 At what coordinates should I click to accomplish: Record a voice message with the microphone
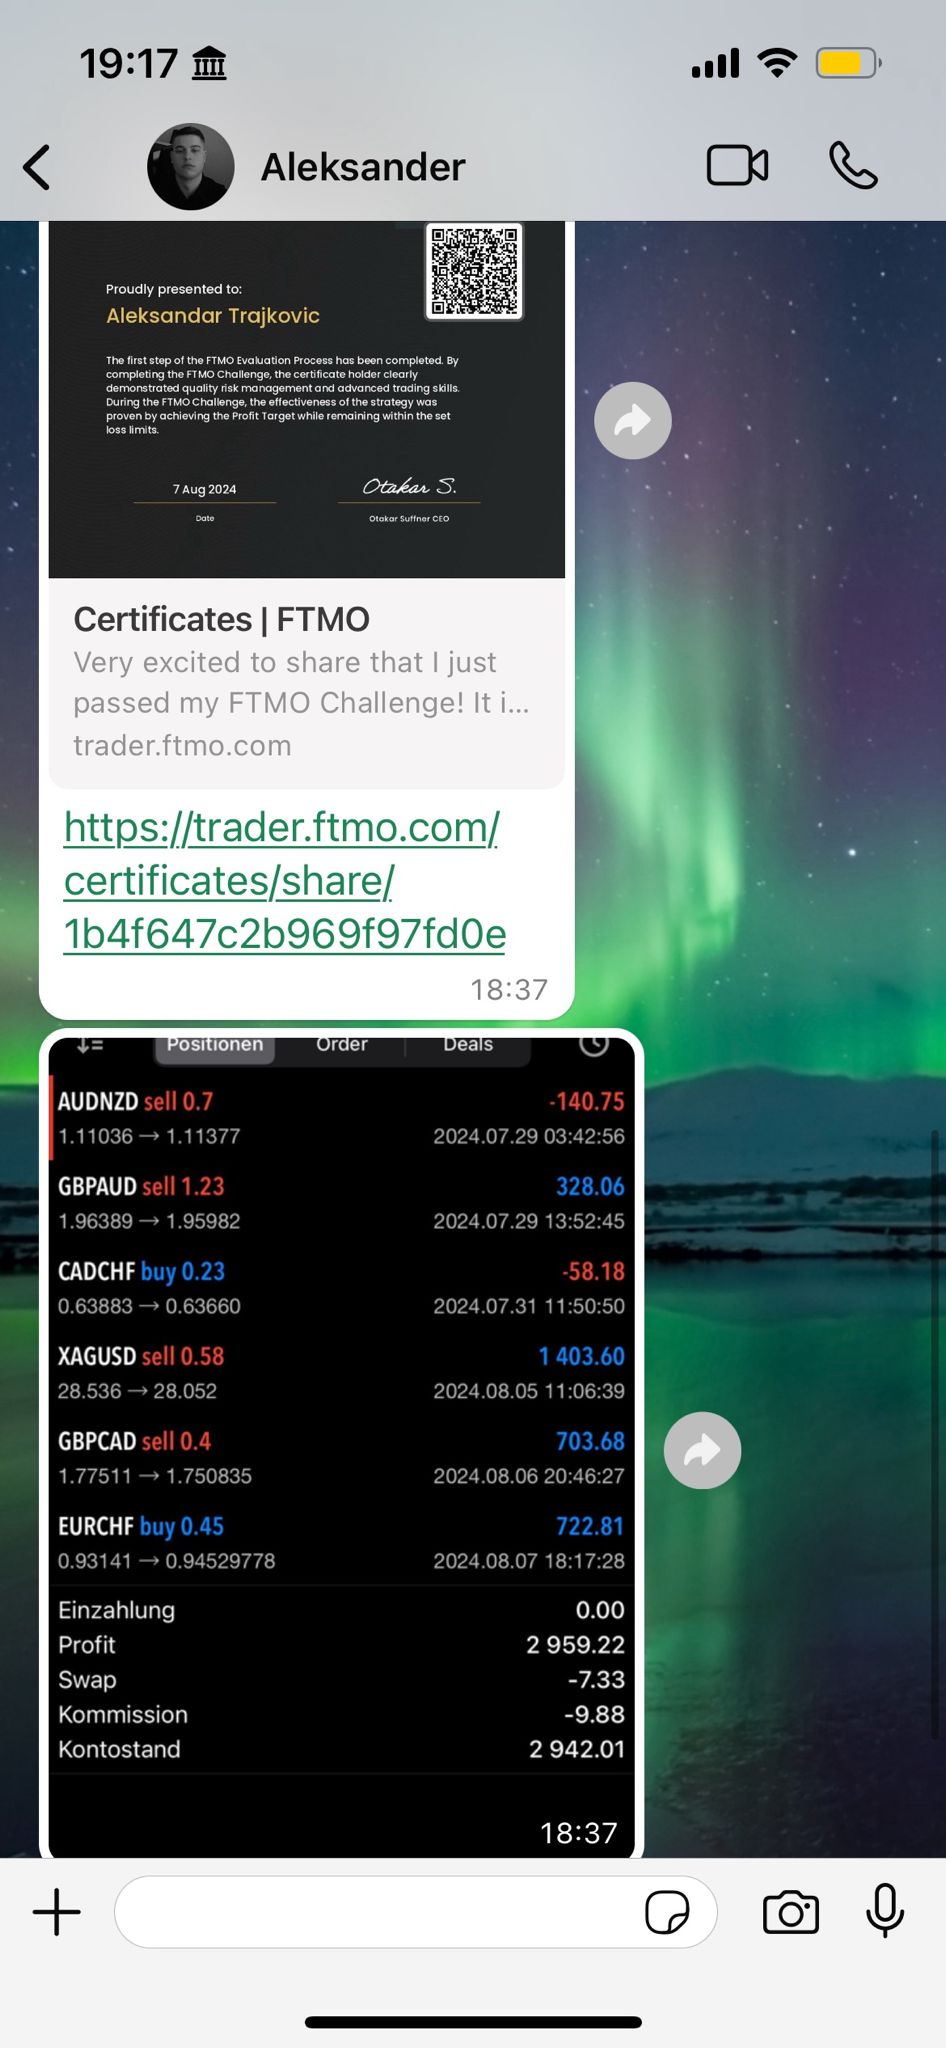885,1911
